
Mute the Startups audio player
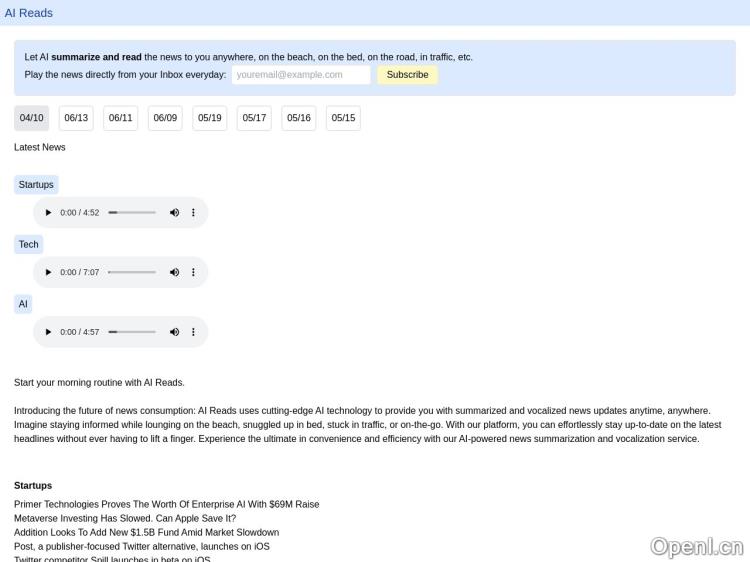pos(174,212)
